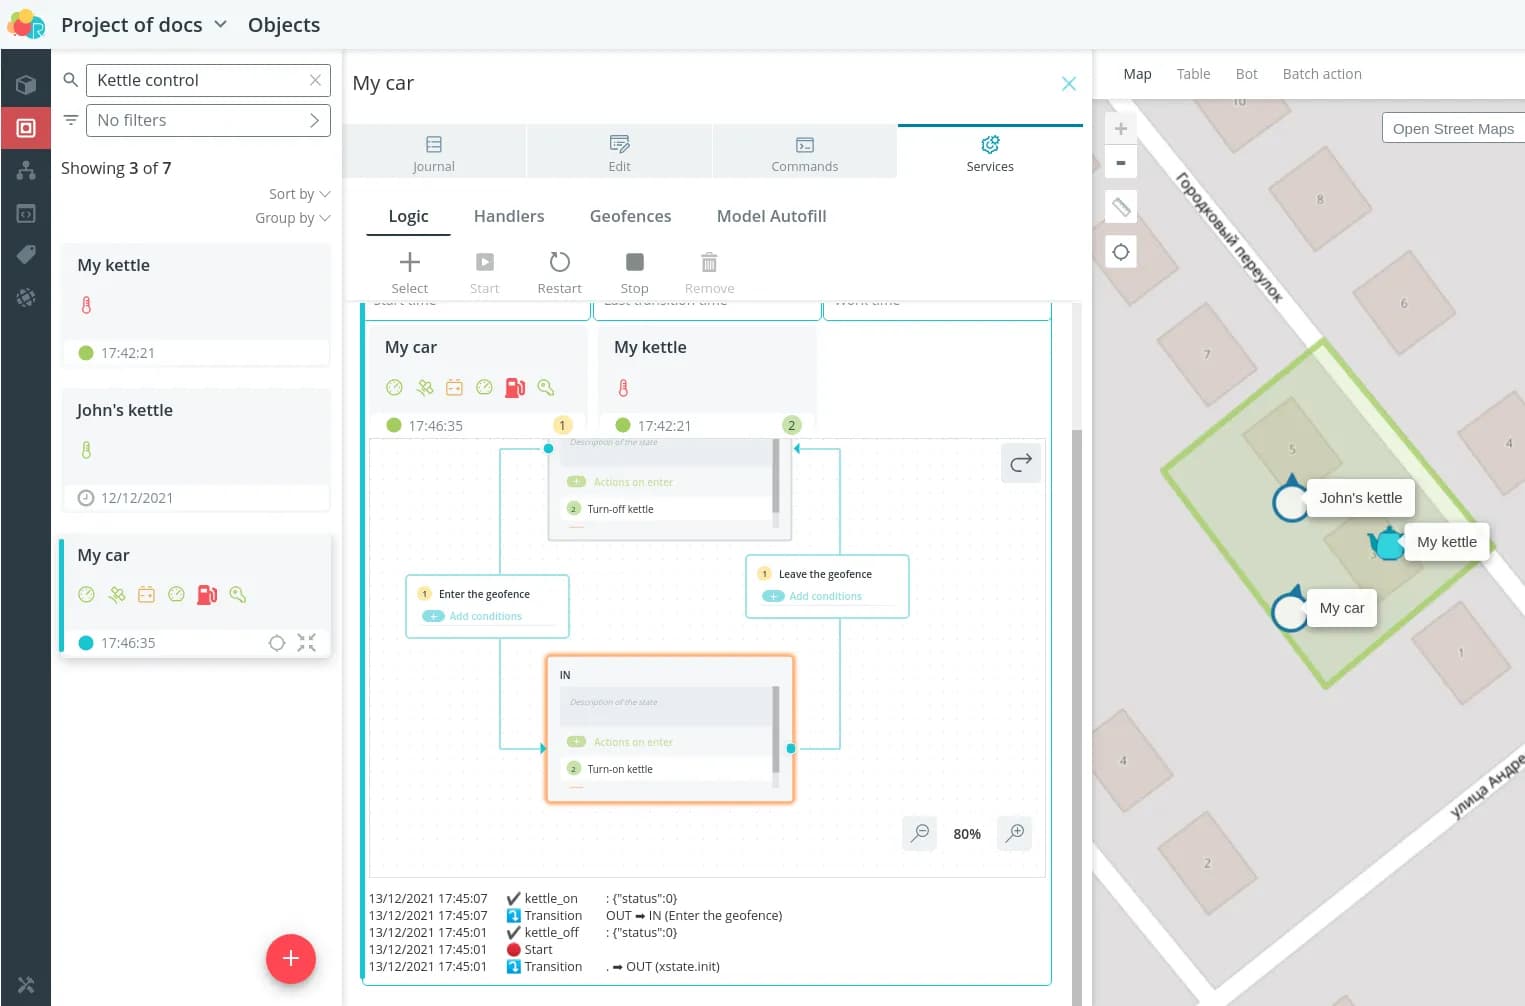The height and width of the screenshot is (1006, 1525).
Task: Switch to the Handlers tab
Action: click(x=509, y=216)
